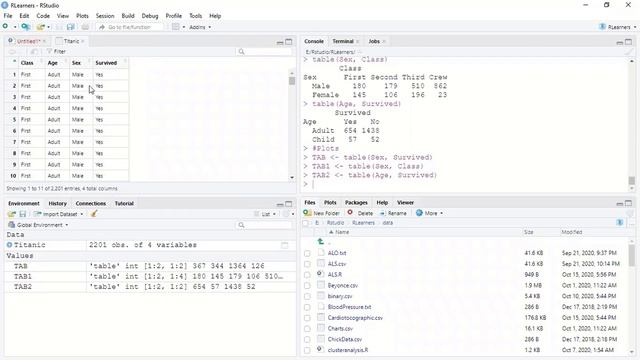Click the Filter icon in data viewer
The width and height of the screenshot is (640, 360).
(x=49, y=51)
